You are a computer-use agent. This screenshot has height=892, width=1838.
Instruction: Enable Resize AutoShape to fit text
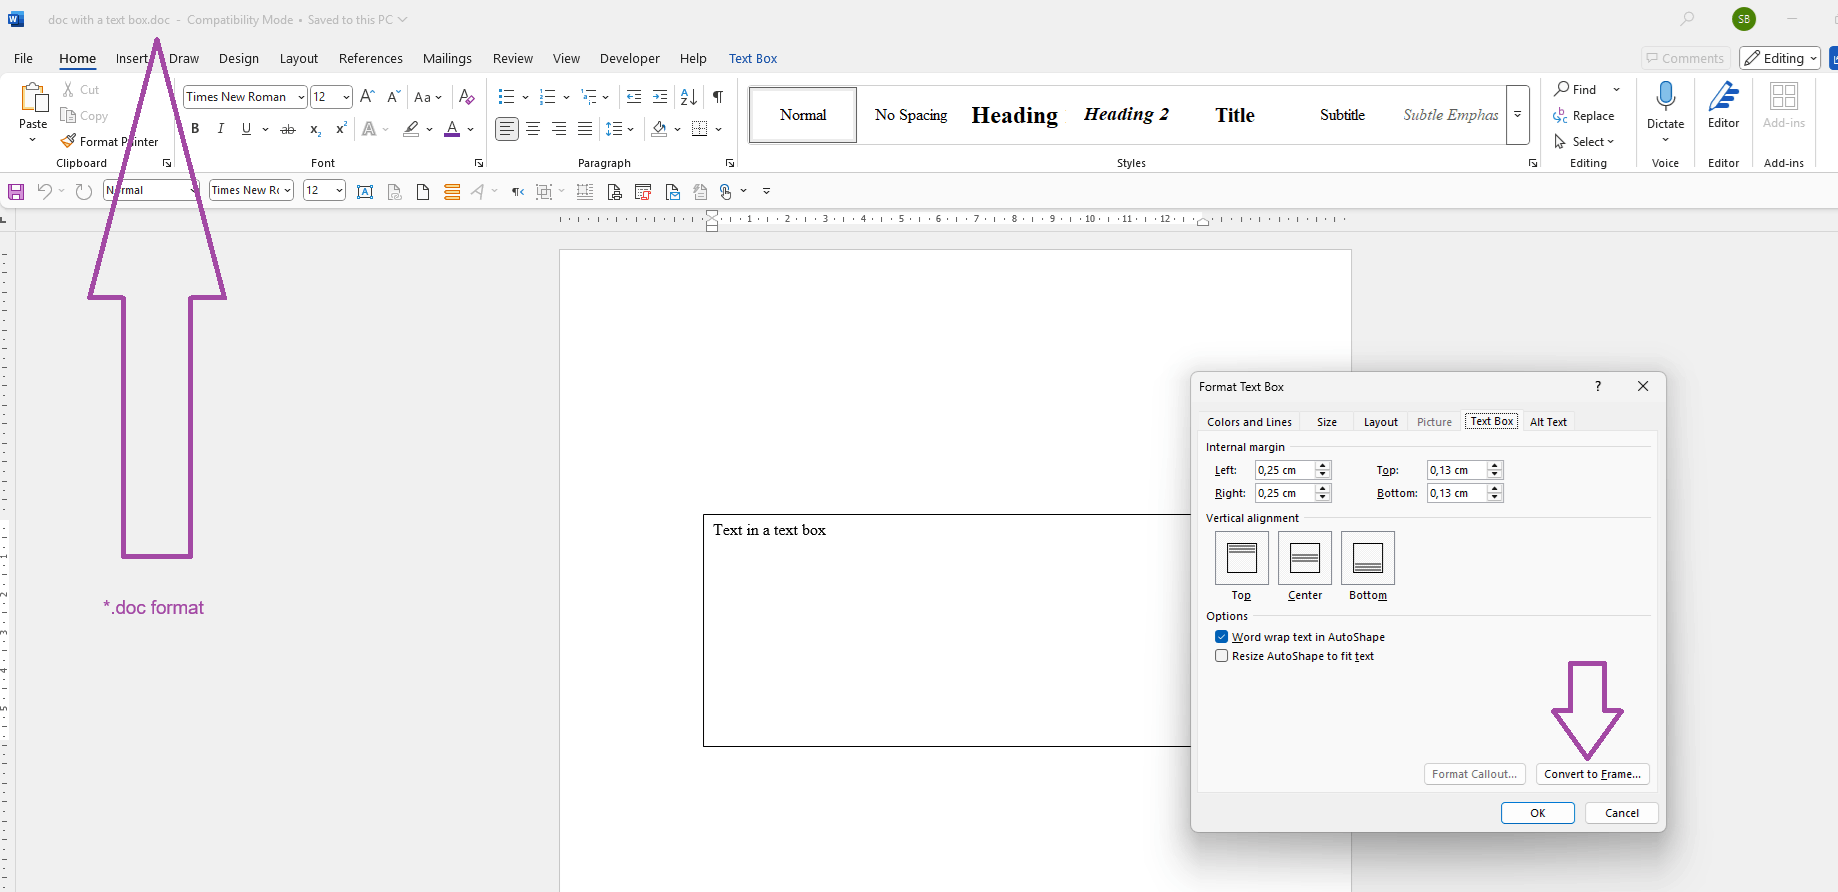(x=1221, y=656)
